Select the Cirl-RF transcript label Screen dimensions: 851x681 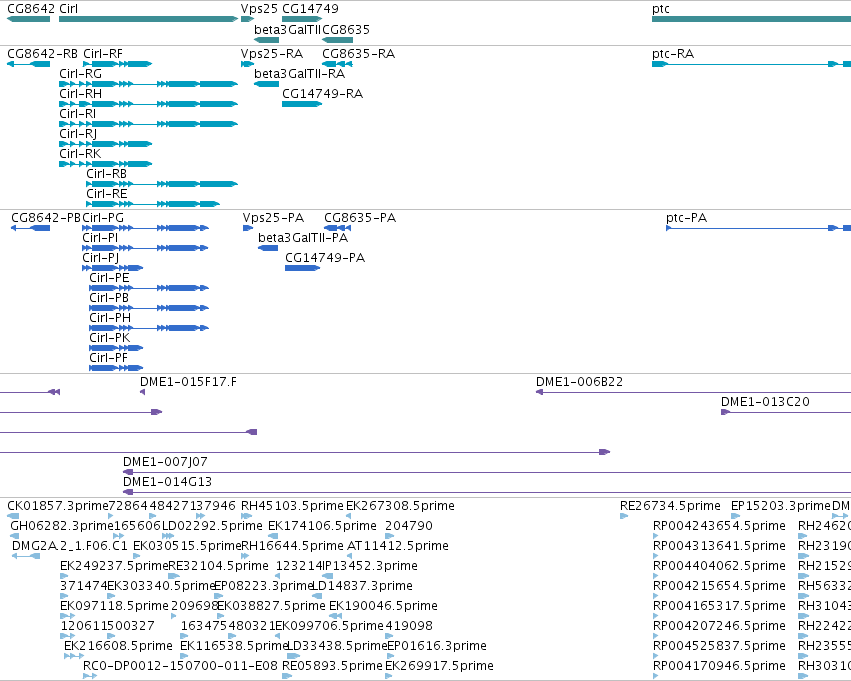coord(103,54)
